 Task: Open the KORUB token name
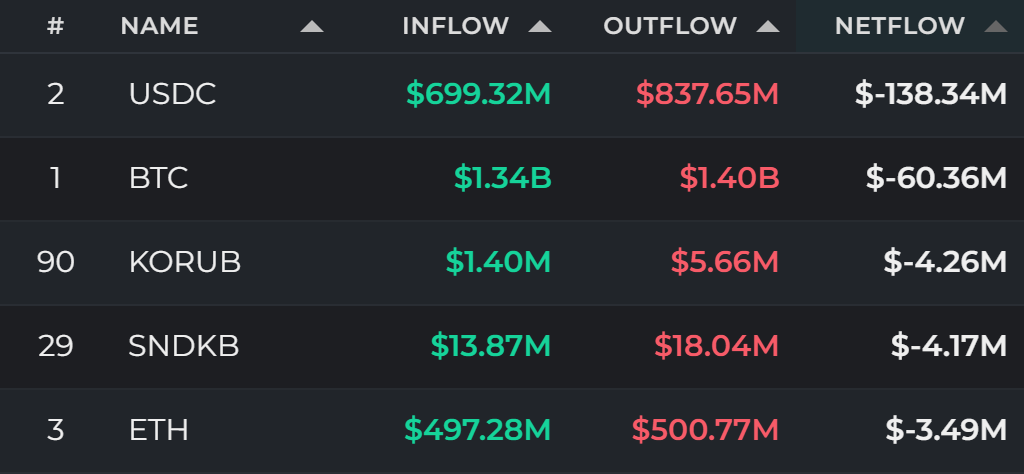click(185, 262)
